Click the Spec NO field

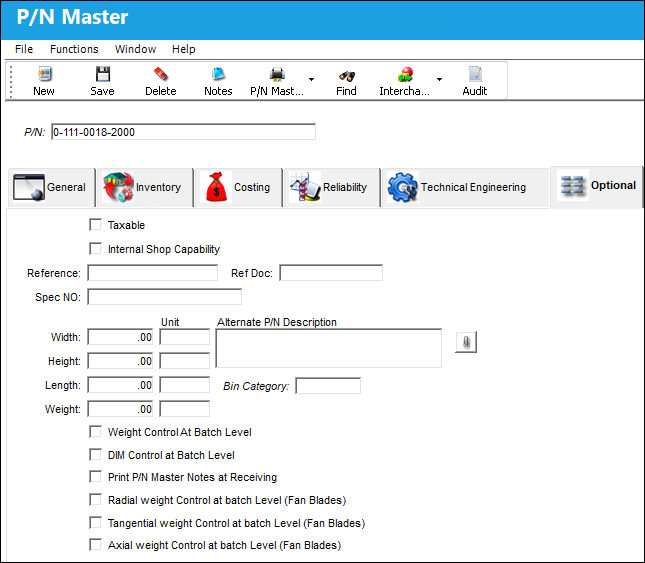coord(165,297)
